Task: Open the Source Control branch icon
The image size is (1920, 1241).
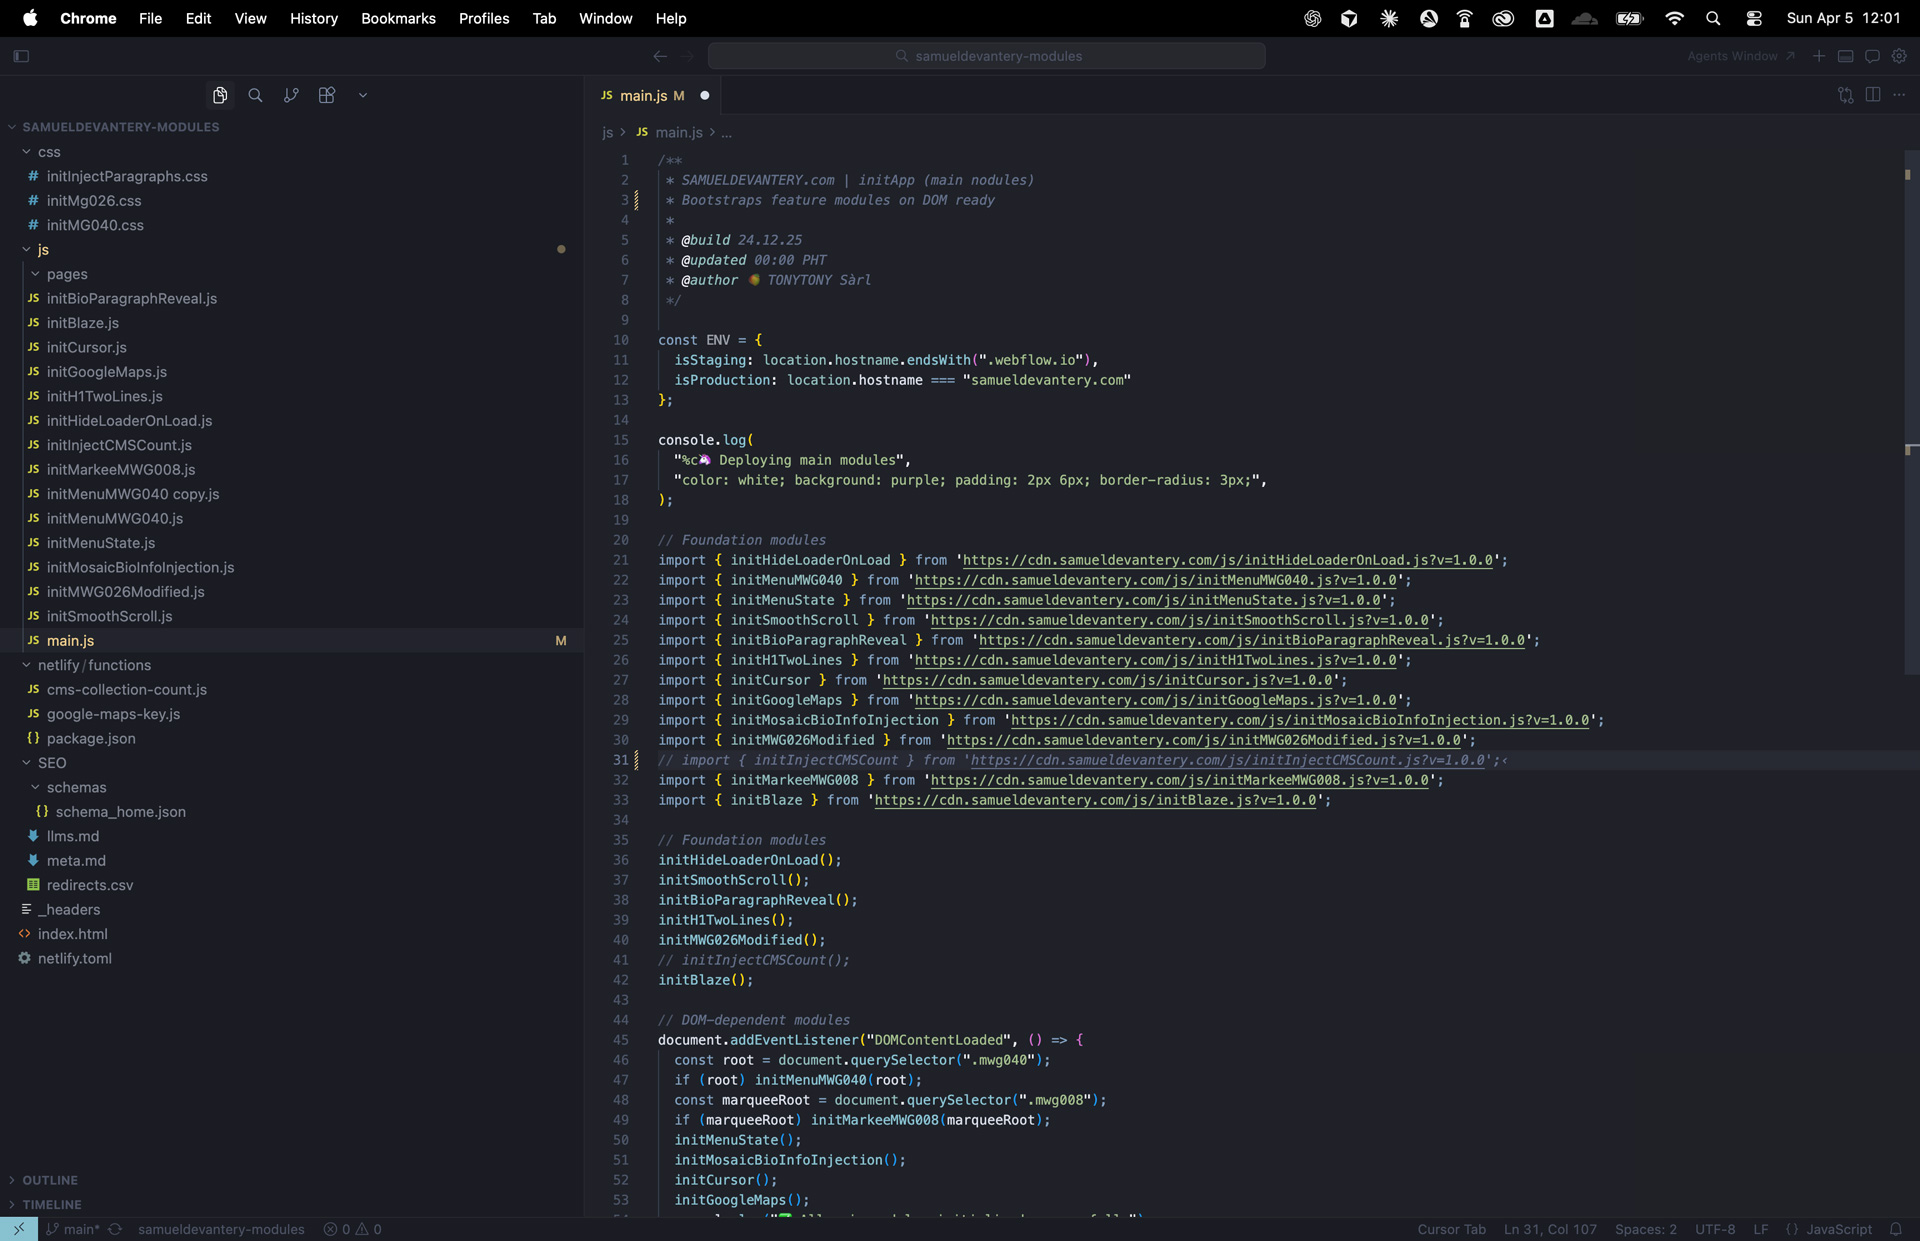Action: 291,95
